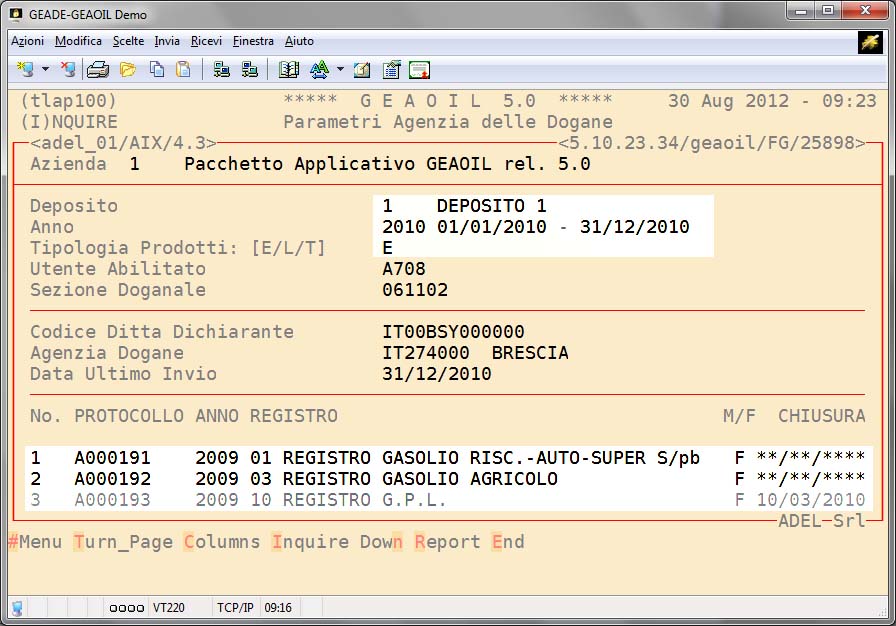The height and width of the screenshot is (626, 896).
Task: Open the Finestra menu
Action: coord(253,41)
